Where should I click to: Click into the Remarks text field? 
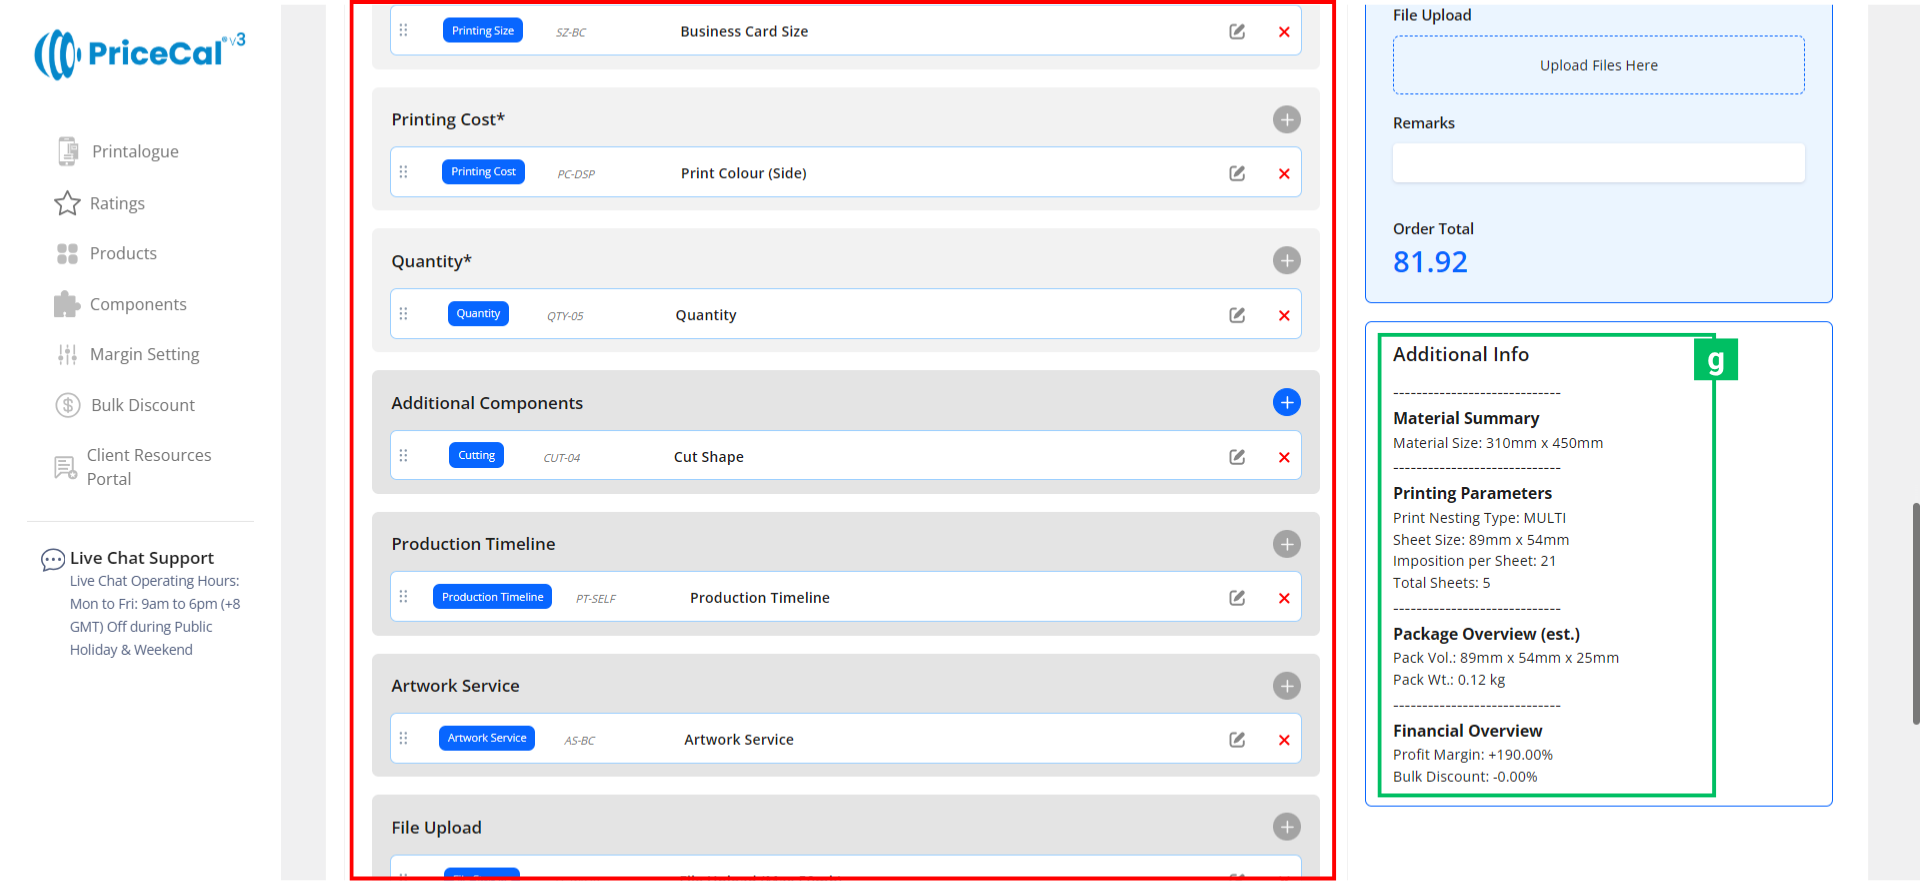(1598, 163)
